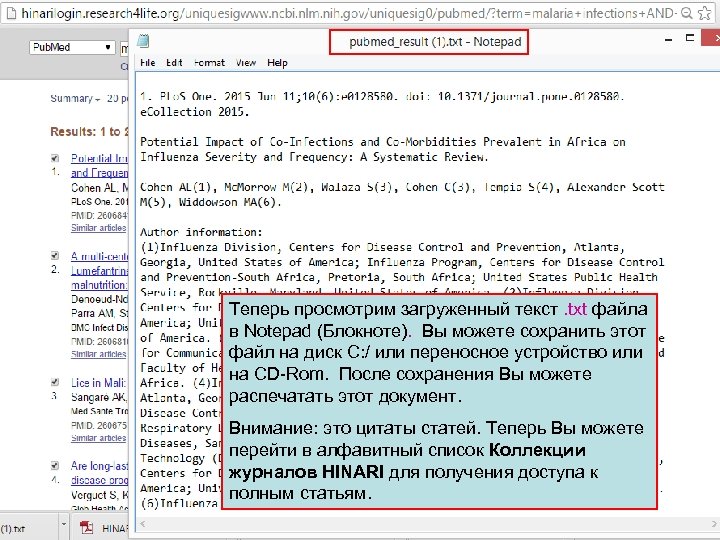Maximize the Notepad window
Image resolution: width=720 pixels, height=540 pixels.
690,38
